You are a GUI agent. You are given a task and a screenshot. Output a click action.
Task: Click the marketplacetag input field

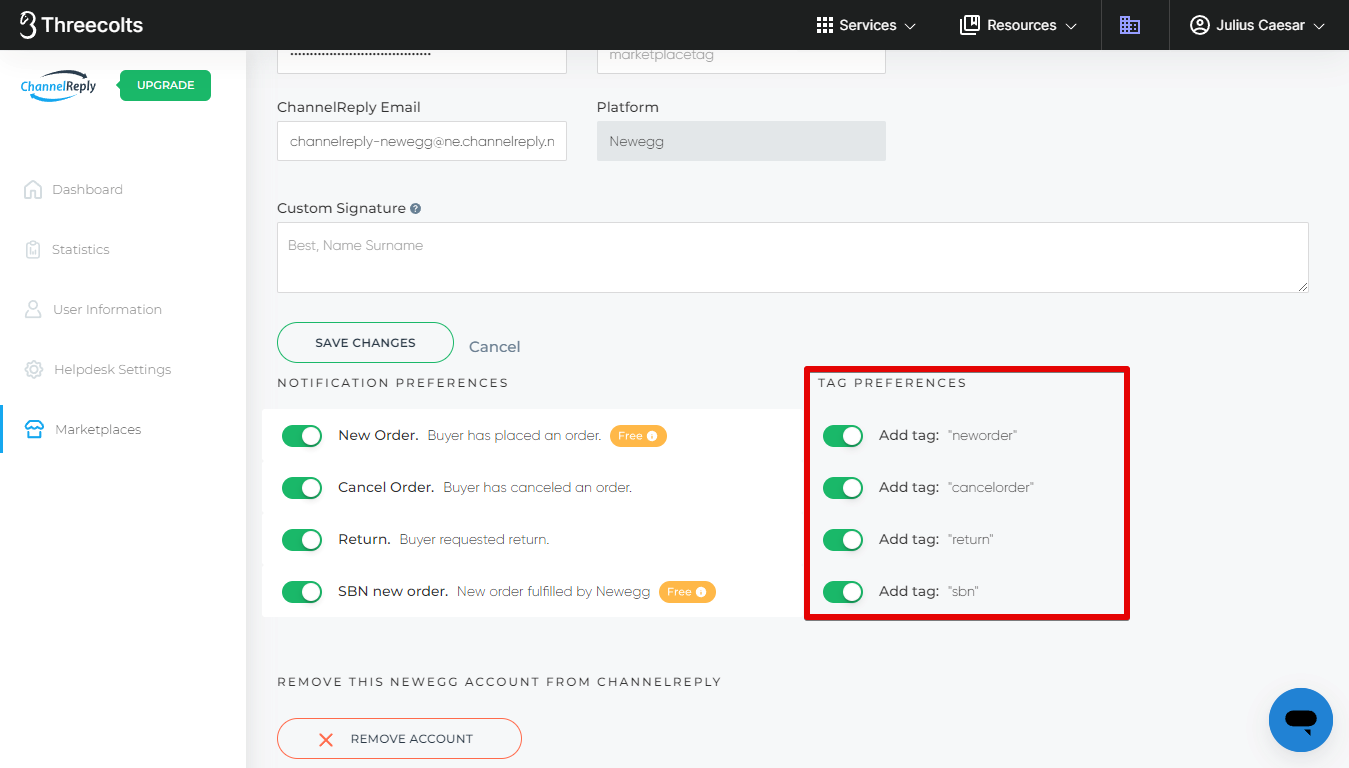click(x=741, y=60)
